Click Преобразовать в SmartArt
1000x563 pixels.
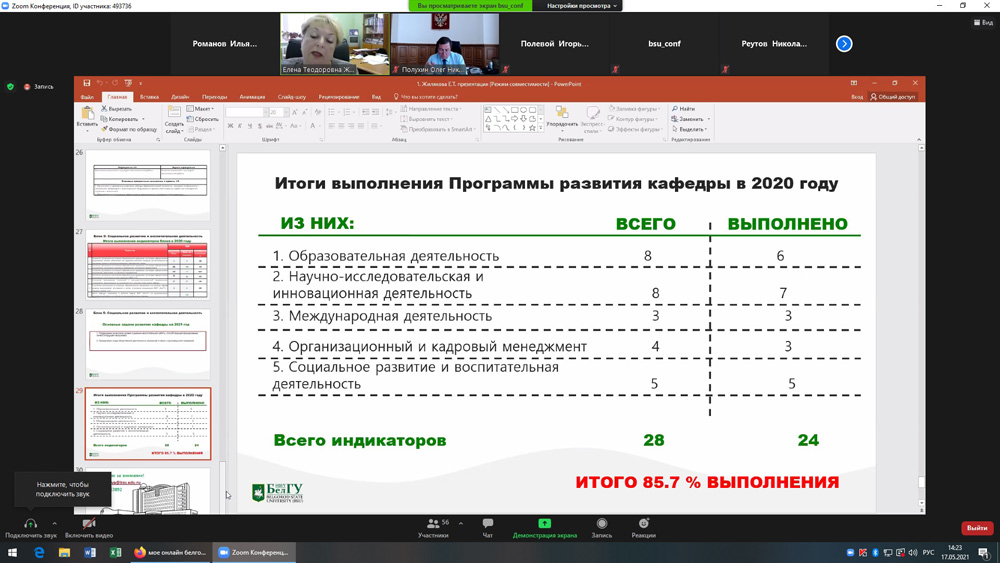pyautogui.click(x=438, y=129)
